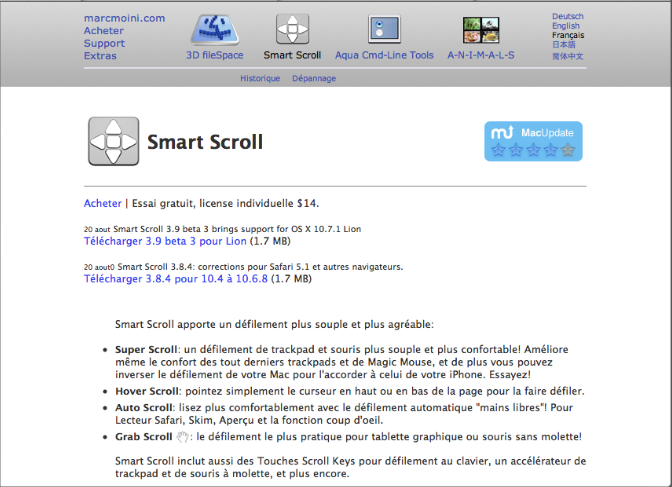672x487 pixels.
Task: Open the A-N-I-M-A-L-S photo grid icon
Action: (481, 30)
